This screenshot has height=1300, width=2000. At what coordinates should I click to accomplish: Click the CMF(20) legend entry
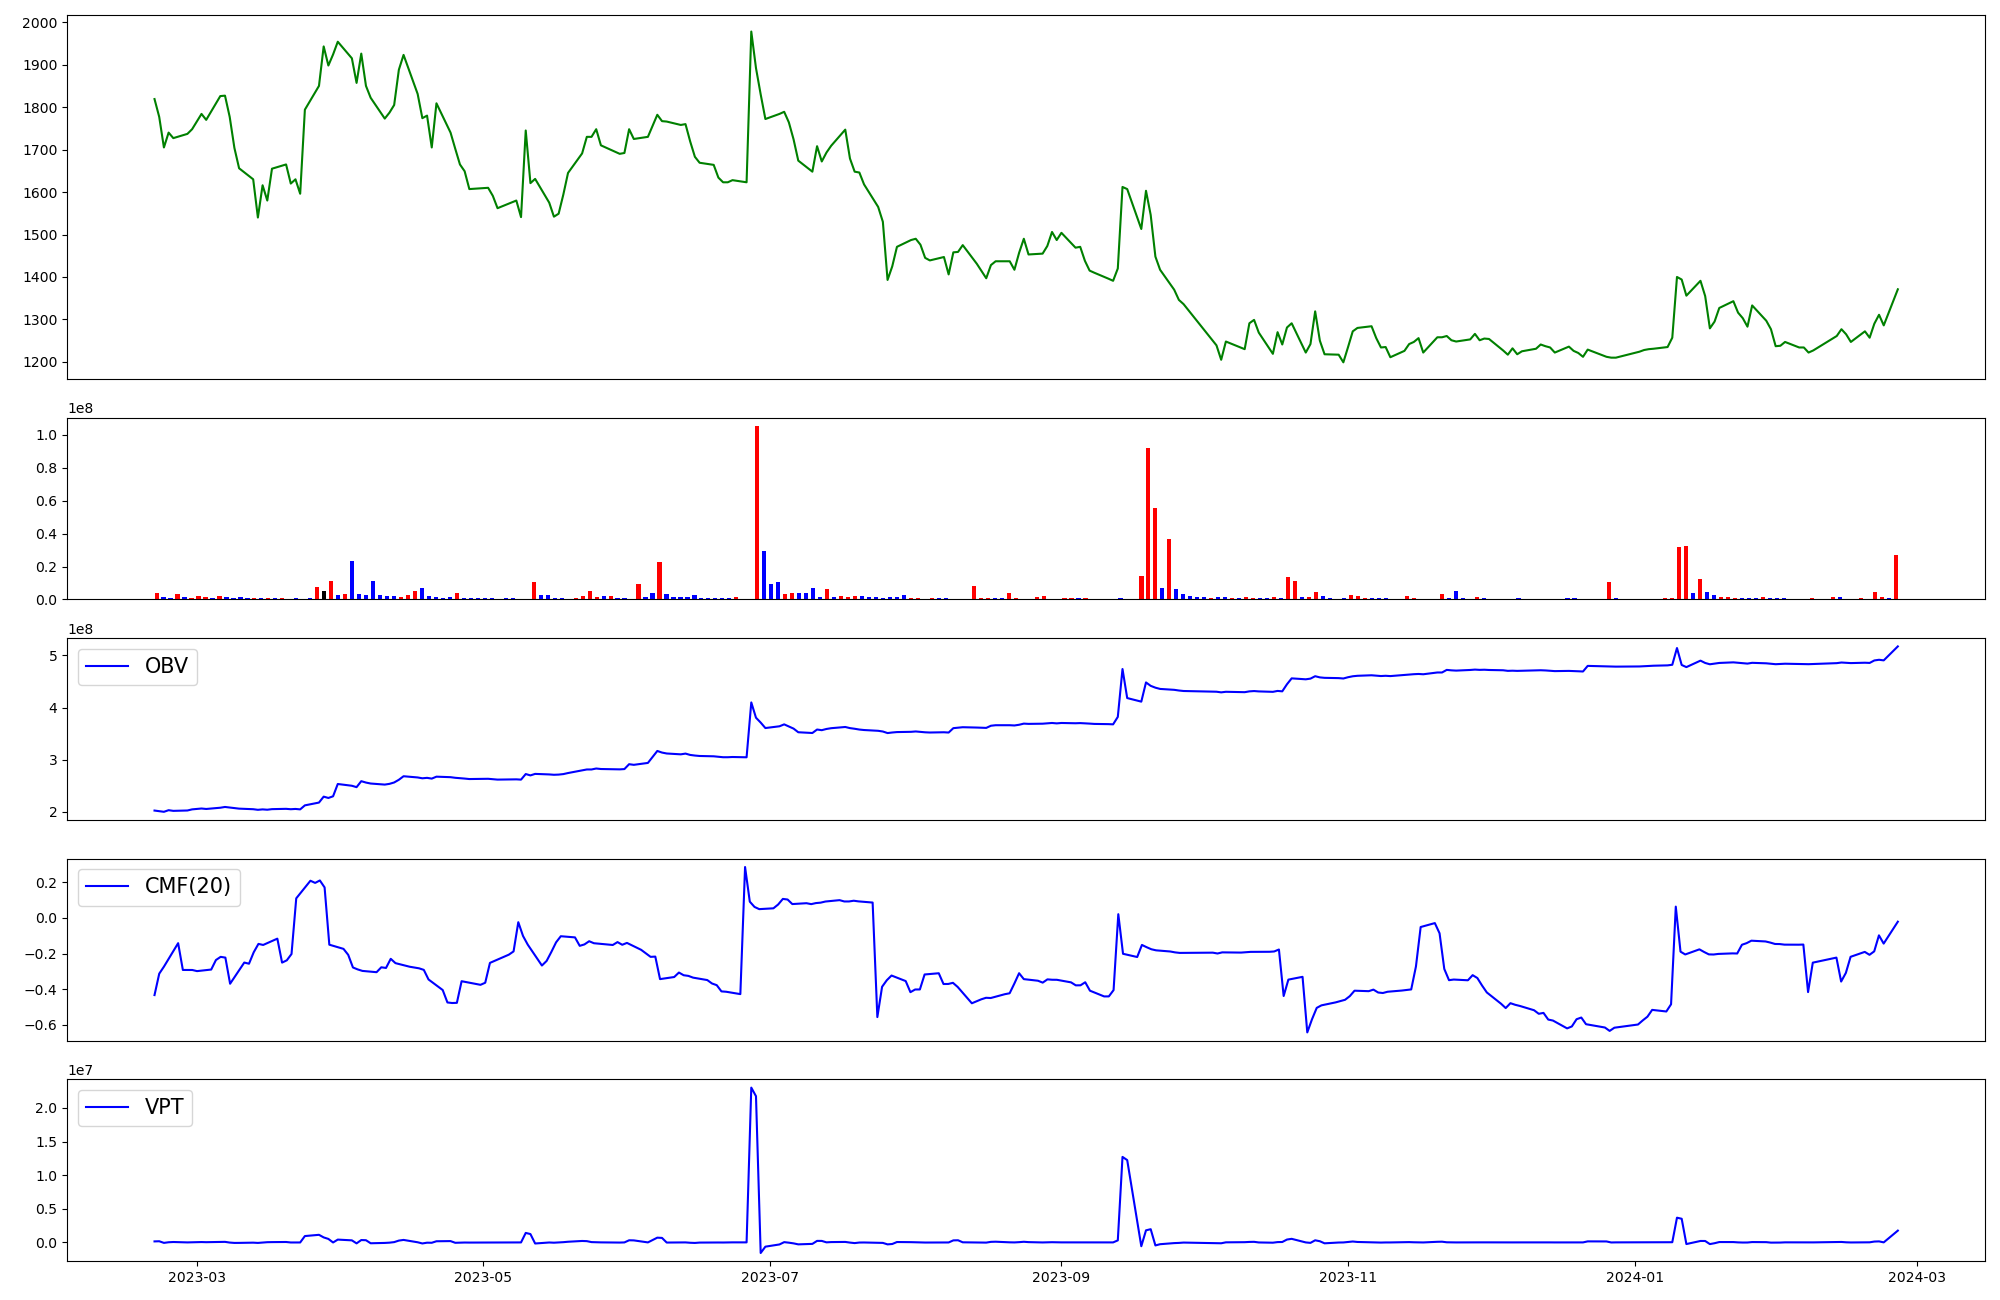pos(187,887)
